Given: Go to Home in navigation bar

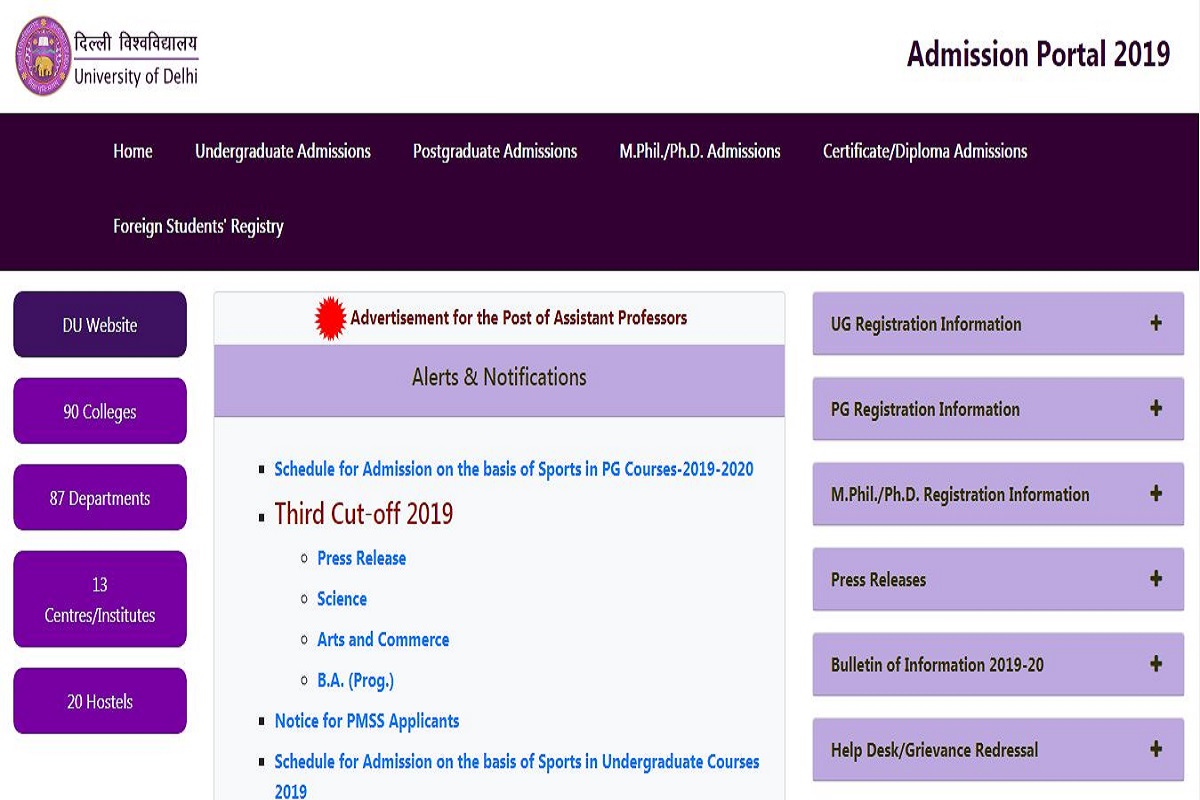Looking at the screenshot, I should coord(133,151).
